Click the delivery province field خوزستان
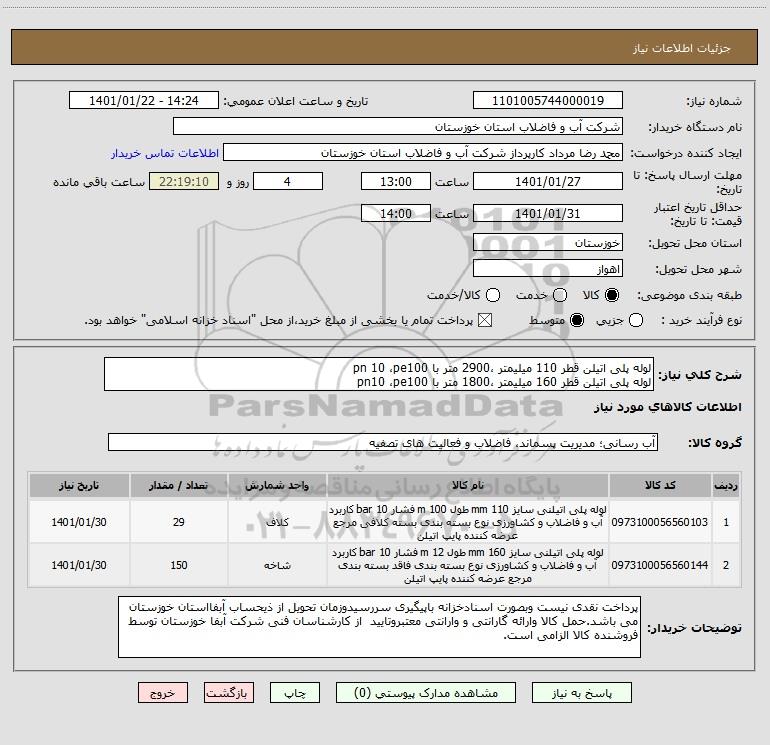The height and width of the screenshot is (745, 770). [x=548, y=243]
